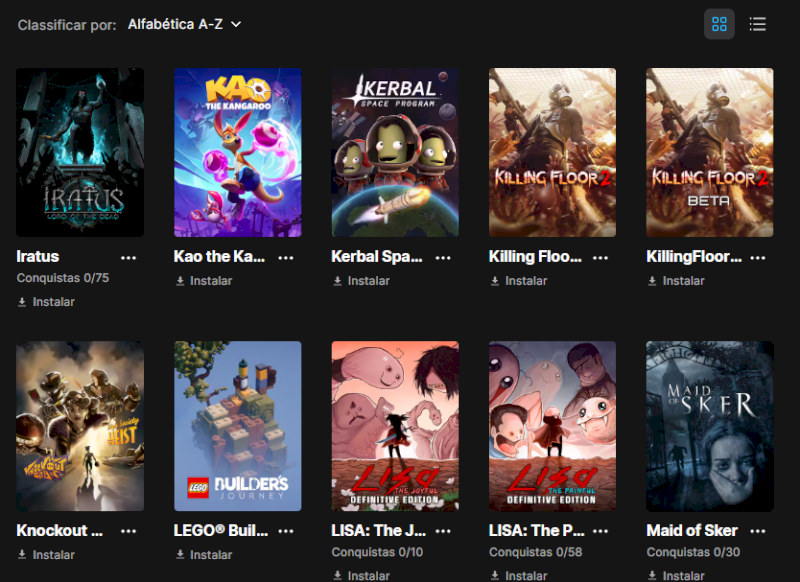Screen dimensions: 800x582
Task: Install the Iratus game
Action: click(46, 302)
